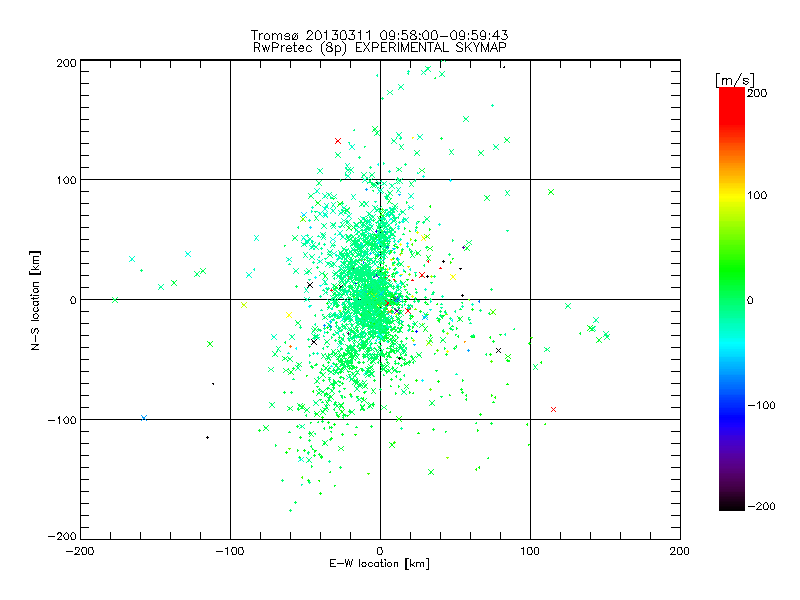Click the E-W axis tick label "200"
This screenshot has width=800, height=600.
pos(680,551)
